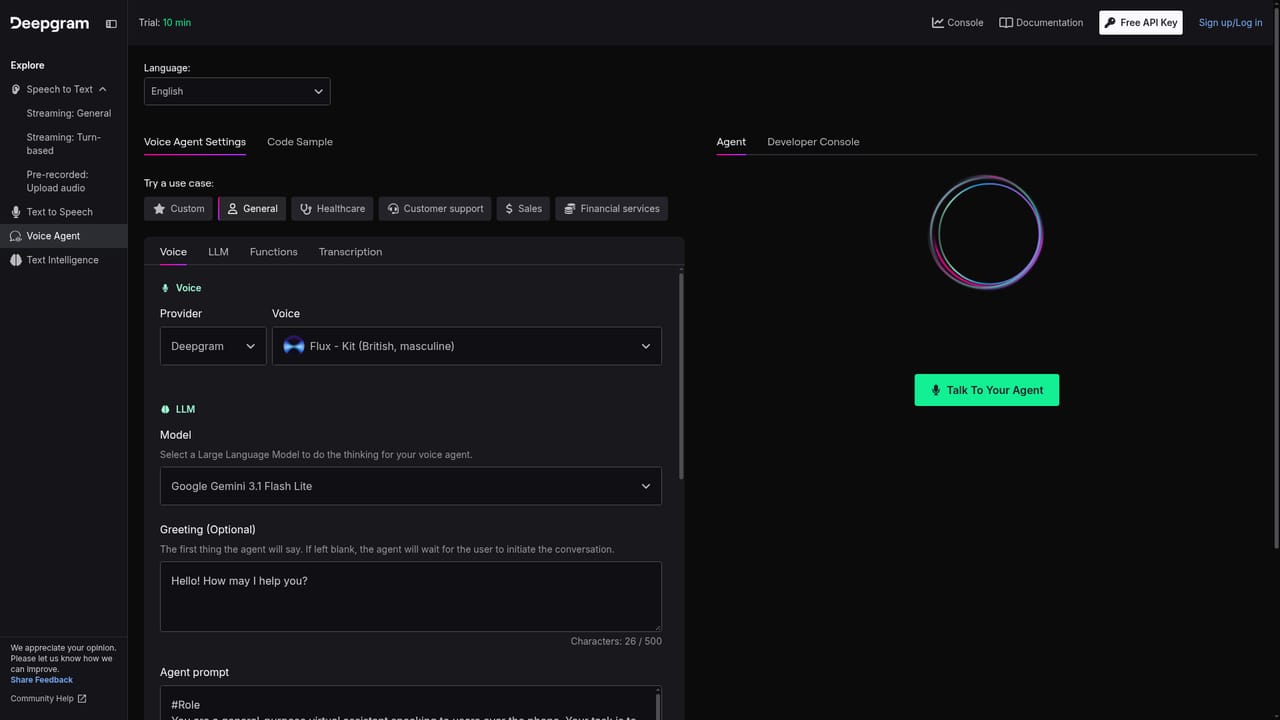Click the green Voice section microphone icon
This screenshot has width=1280, height=720.
[166, 288]
